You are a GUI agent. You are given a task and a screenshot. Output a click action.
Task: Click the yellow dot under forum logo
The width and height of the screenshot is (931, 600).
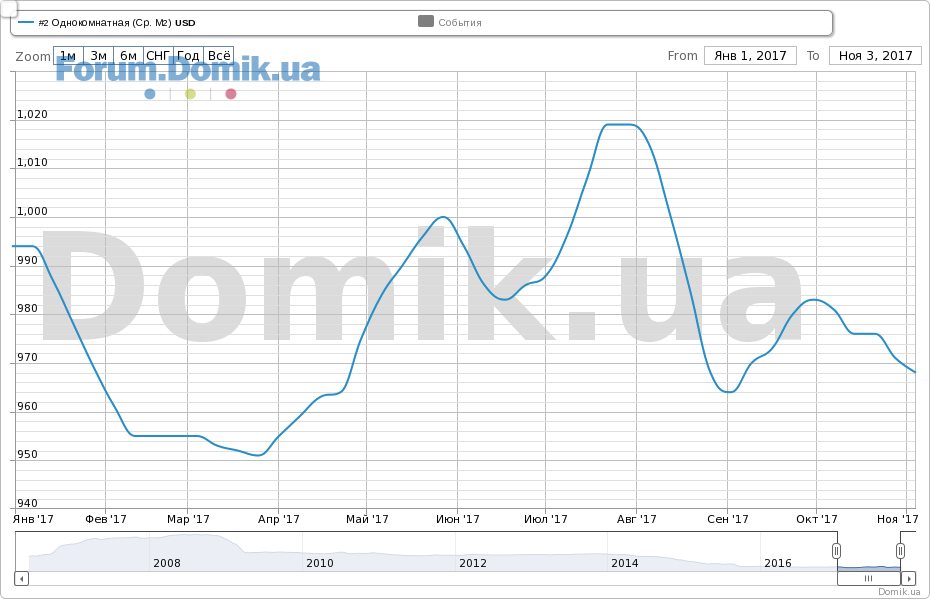[x=190, y=94]
